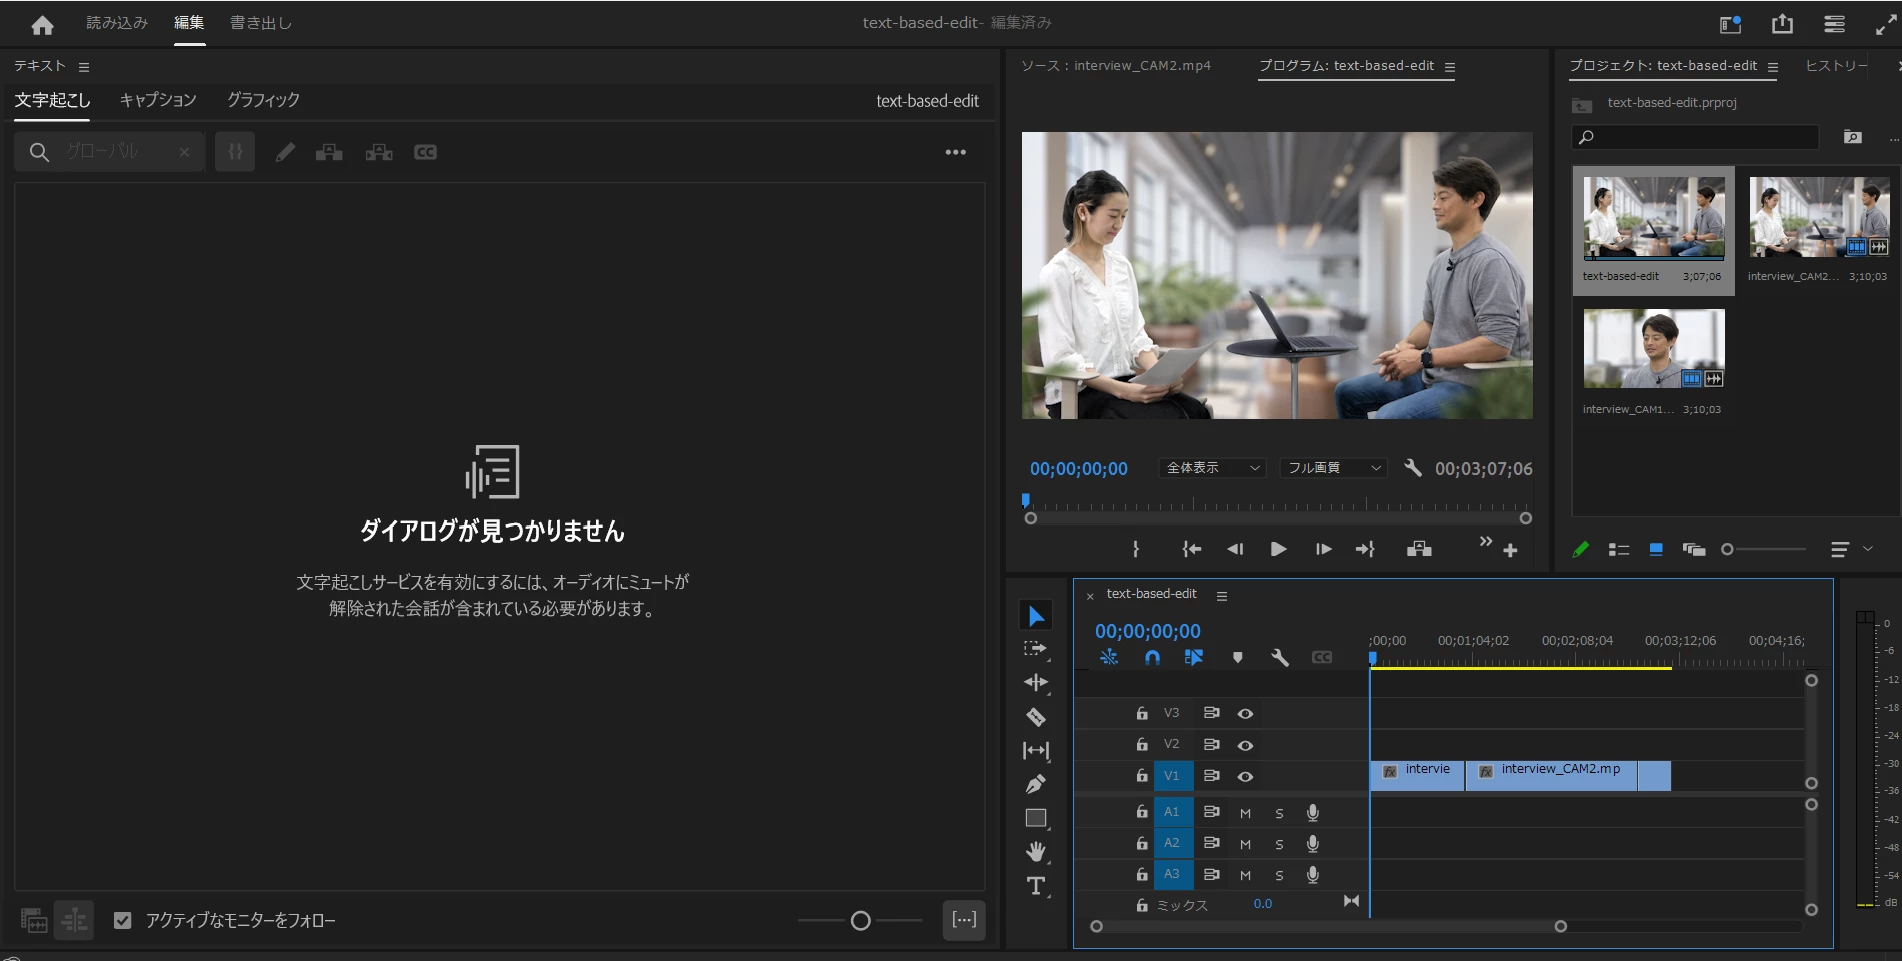Select the Track Select Forward tool
The height and width of the screenshot is (961, 1902).
point(1036,649)
